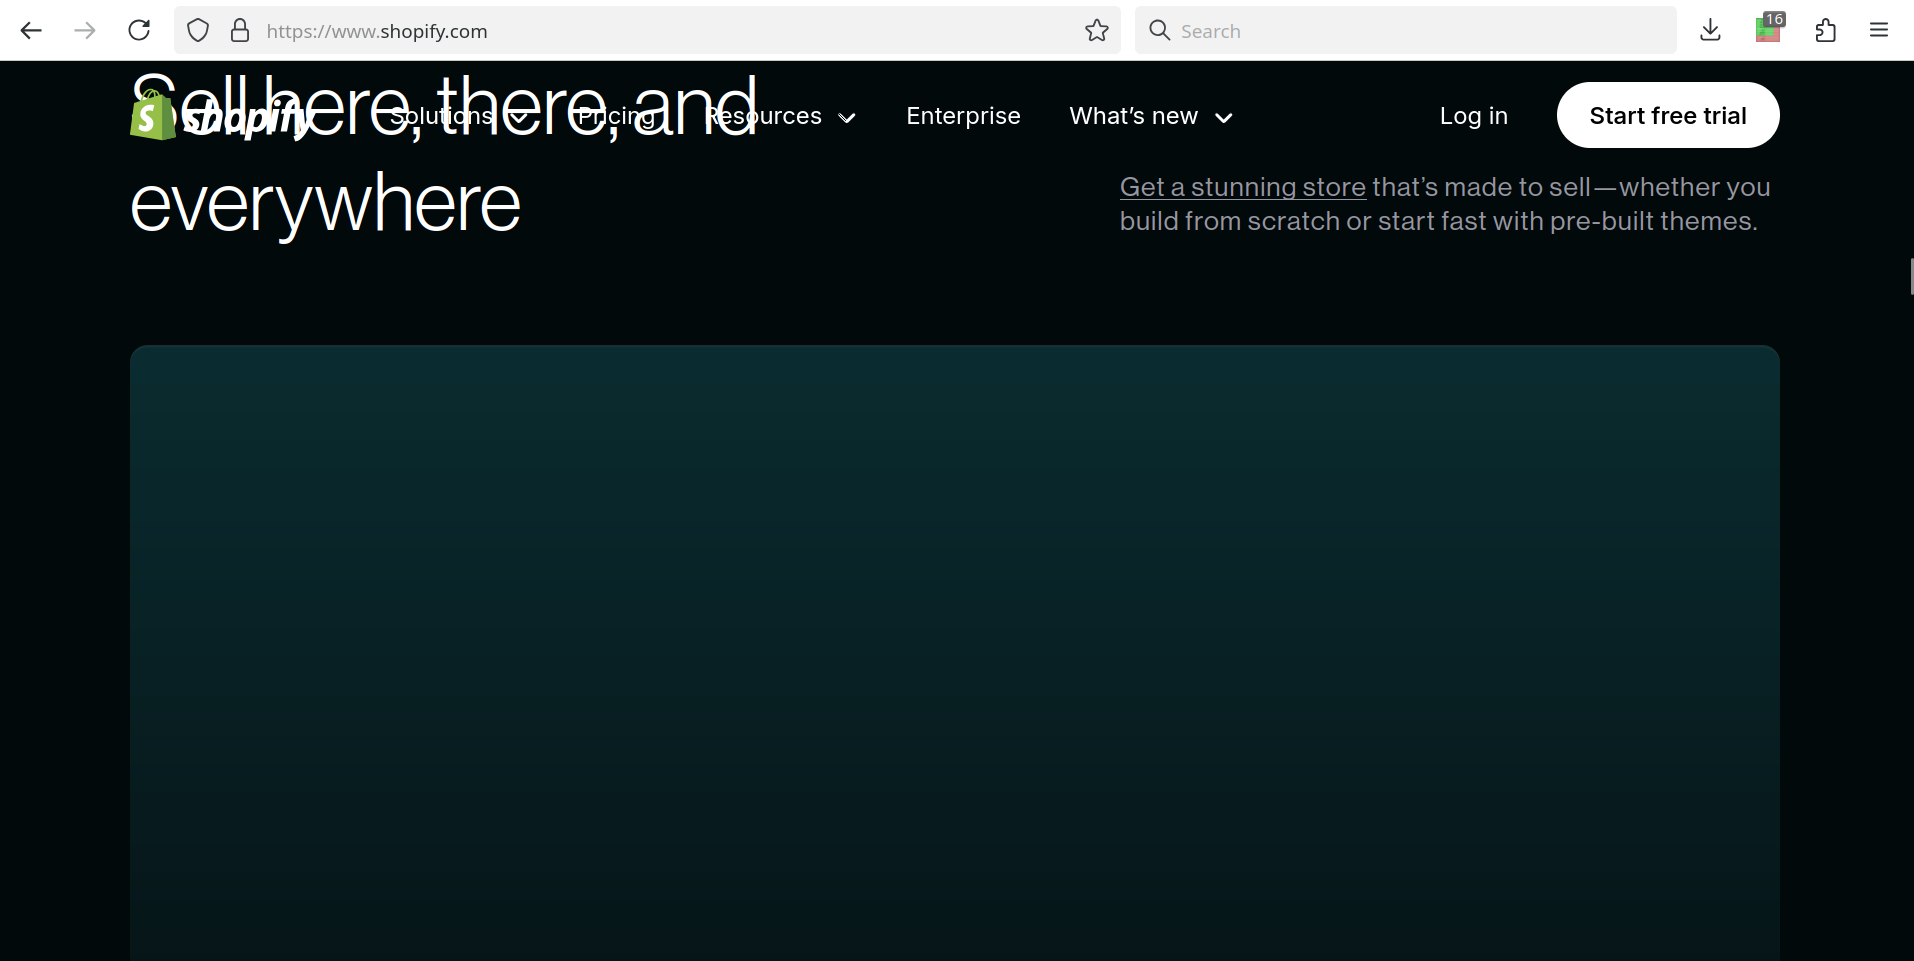Open the Enterprise nav item
The image size is (1914, 961).
pyautogui.click(x=963, y=116)
